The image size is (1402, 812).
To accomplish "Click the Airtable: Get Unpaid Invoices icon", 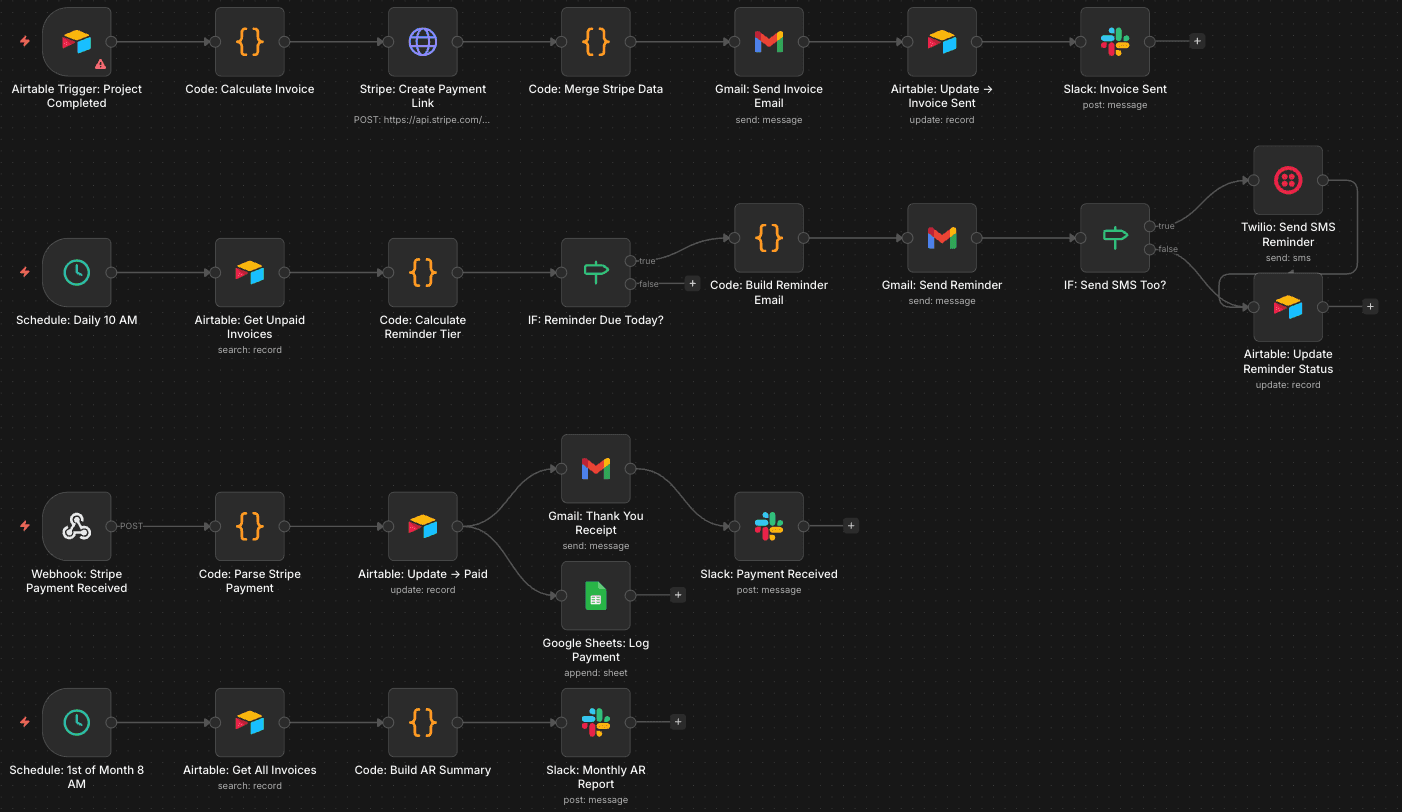I will click(249, 273).
